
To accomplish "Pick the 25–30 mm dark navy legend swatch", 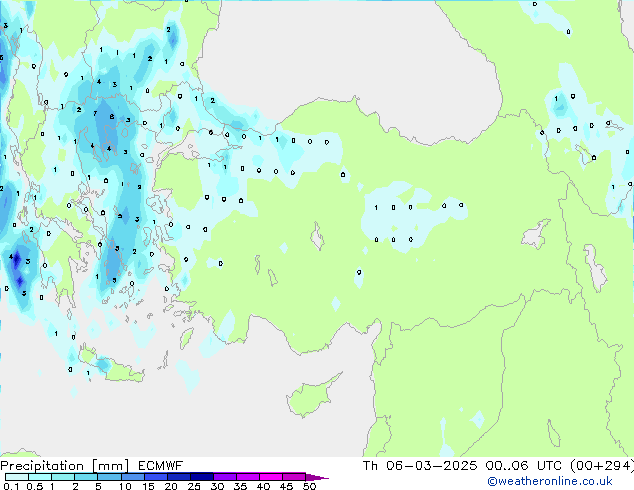I will pyautogui.click(x=201, y=477).
